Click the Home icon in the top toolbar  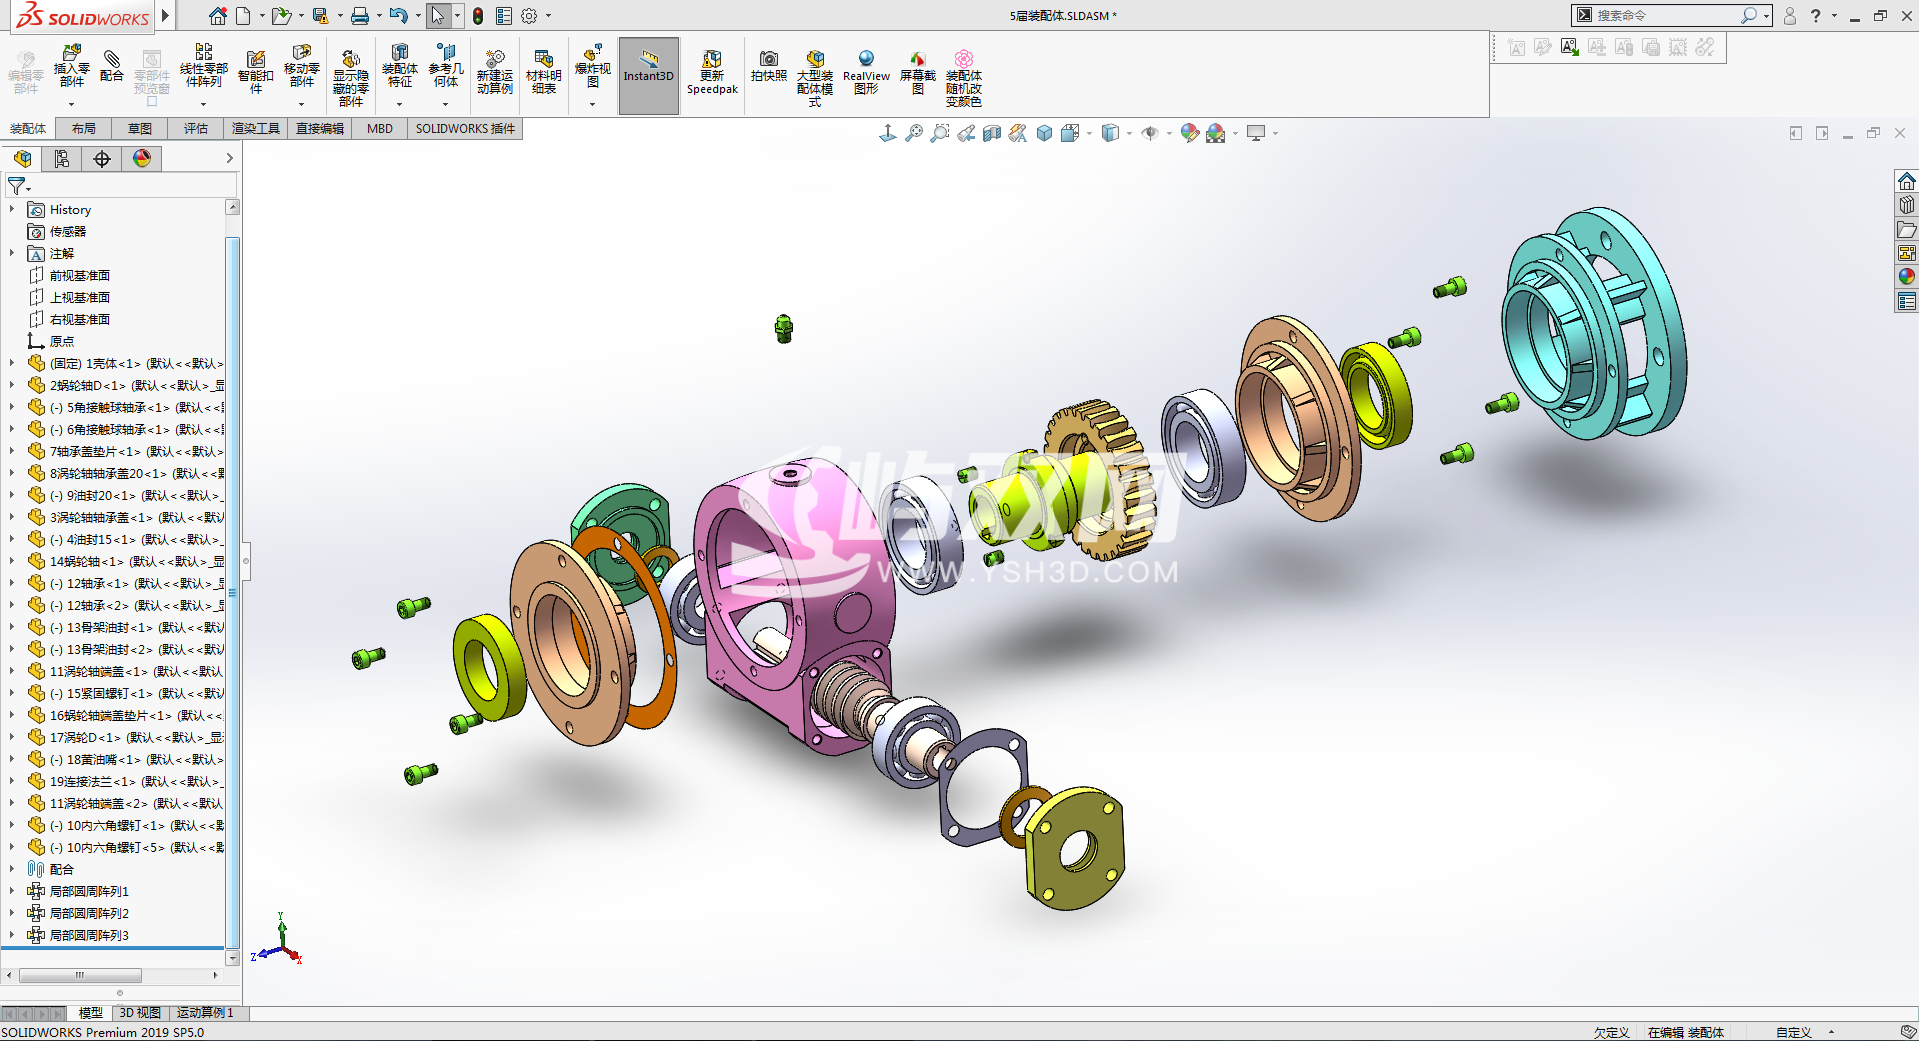click(x=217, y=16)
